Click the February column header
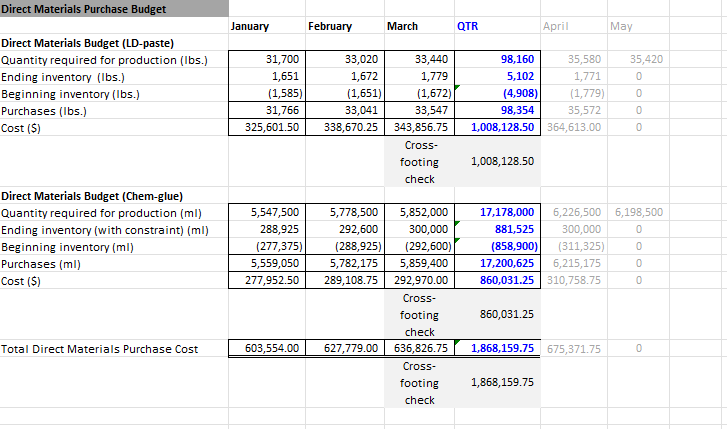Viewport: 727px width, 429px height. [345, 26]
